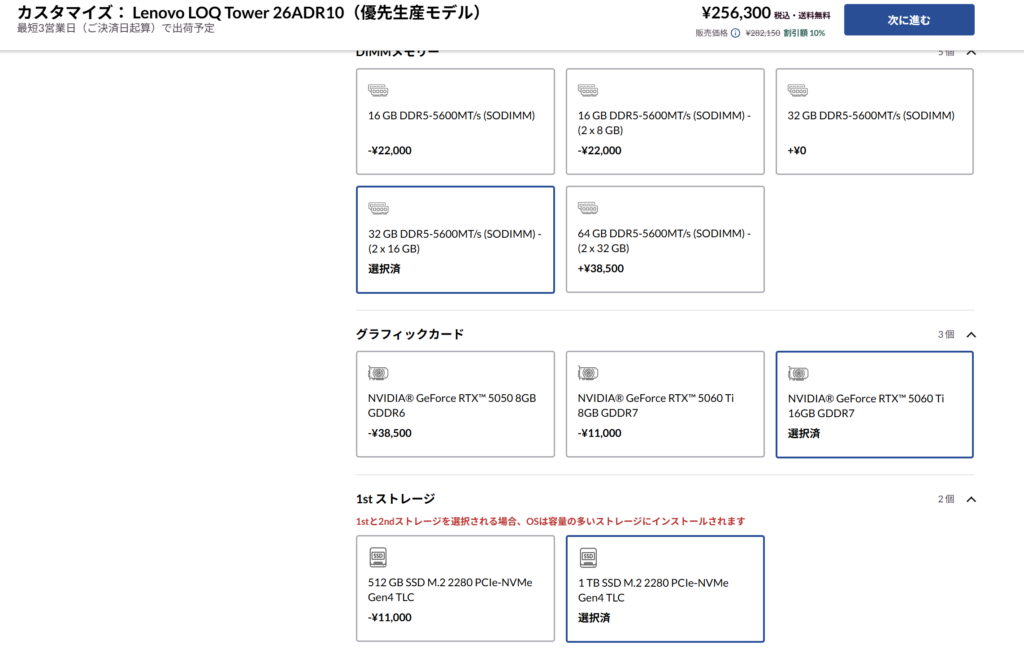
Task: Click the RTX 5060 Ti 16GB card icon
Action: point(798,373)
